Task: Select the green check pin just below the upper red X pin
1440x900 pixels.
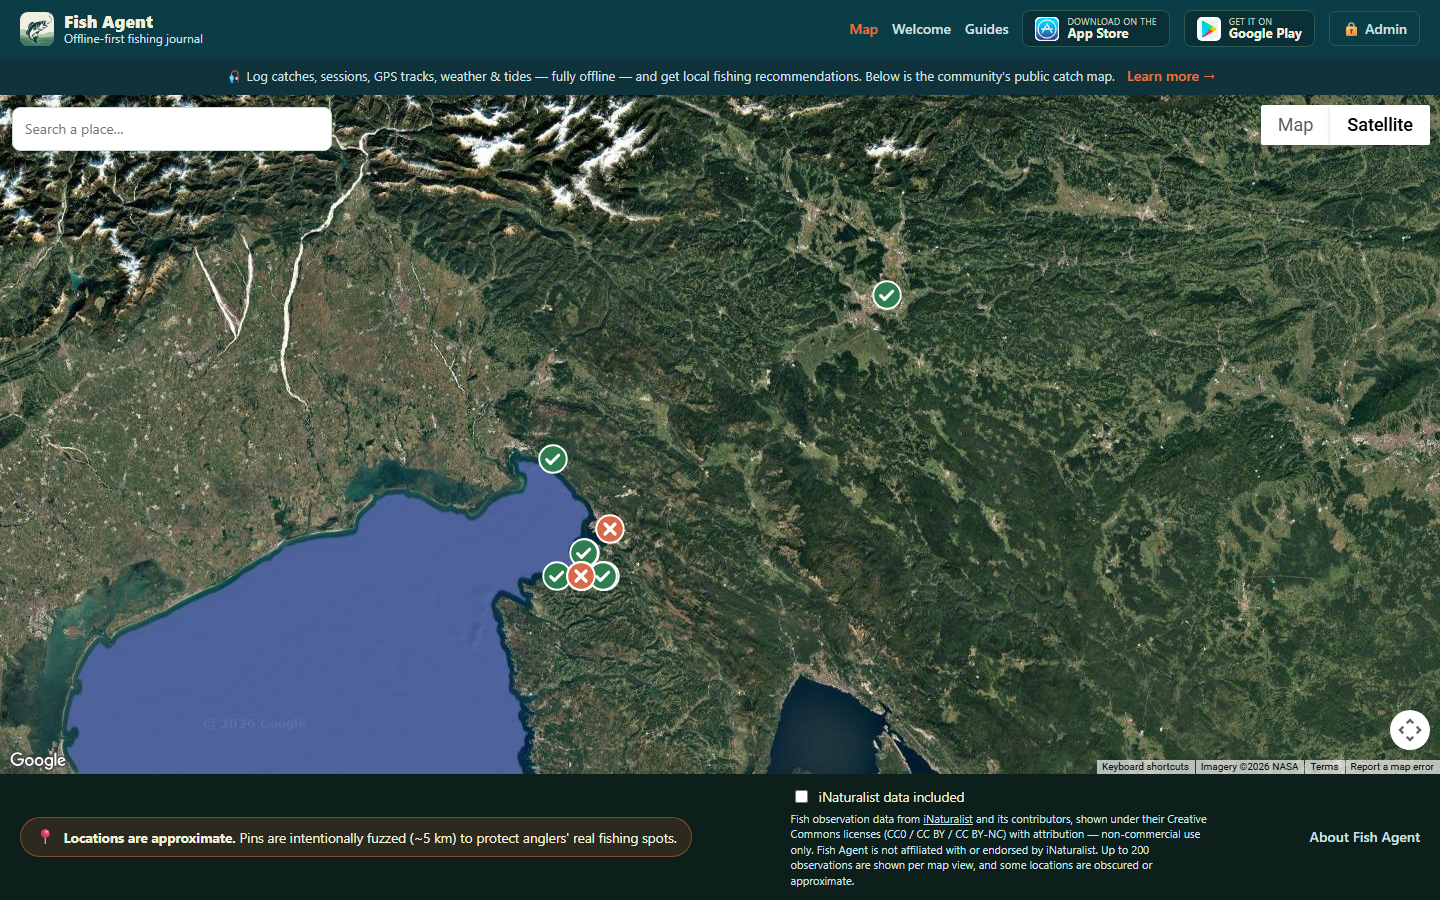Action: coord(584,552)
